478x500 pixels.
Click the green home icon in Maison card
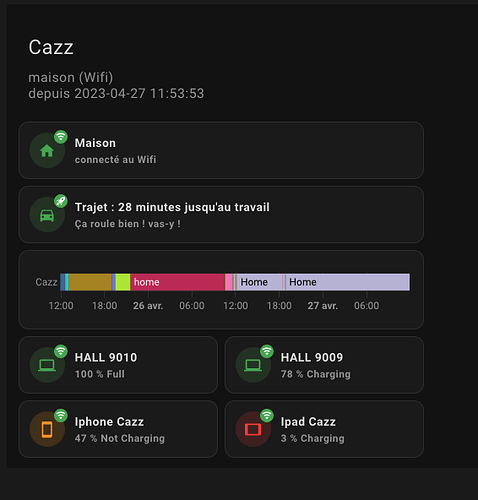pyautogui.click(x=47, y=151)
